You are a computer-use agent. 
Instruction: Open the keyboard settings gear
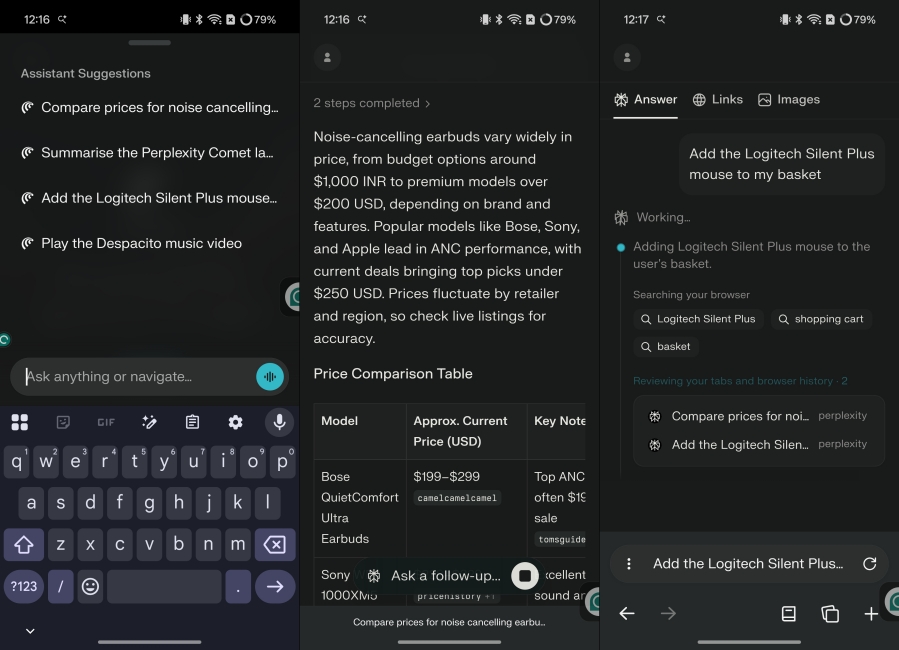(234, 422)
